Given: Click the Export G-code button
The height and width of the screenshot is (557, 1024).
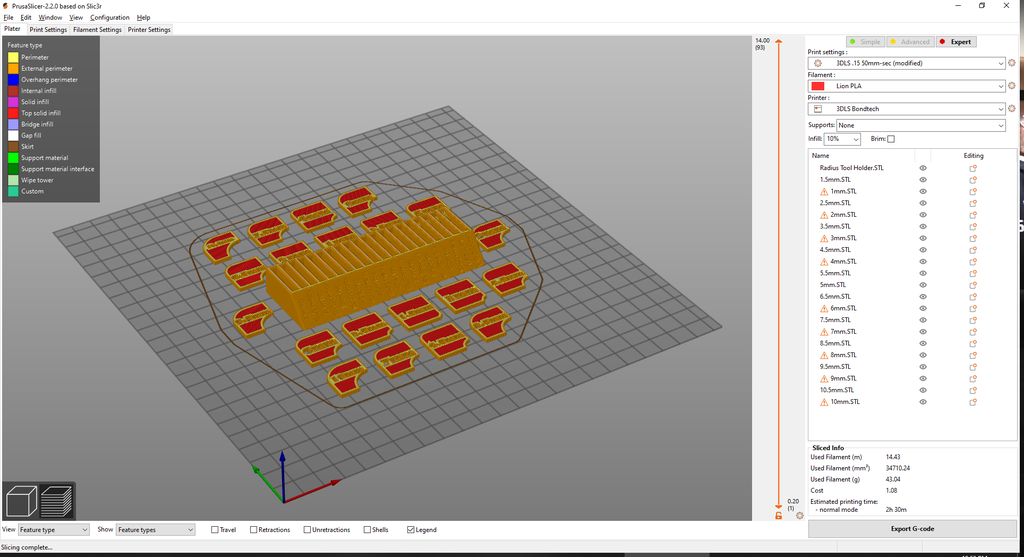Looking at the screenshot, I should coord(911,529).
